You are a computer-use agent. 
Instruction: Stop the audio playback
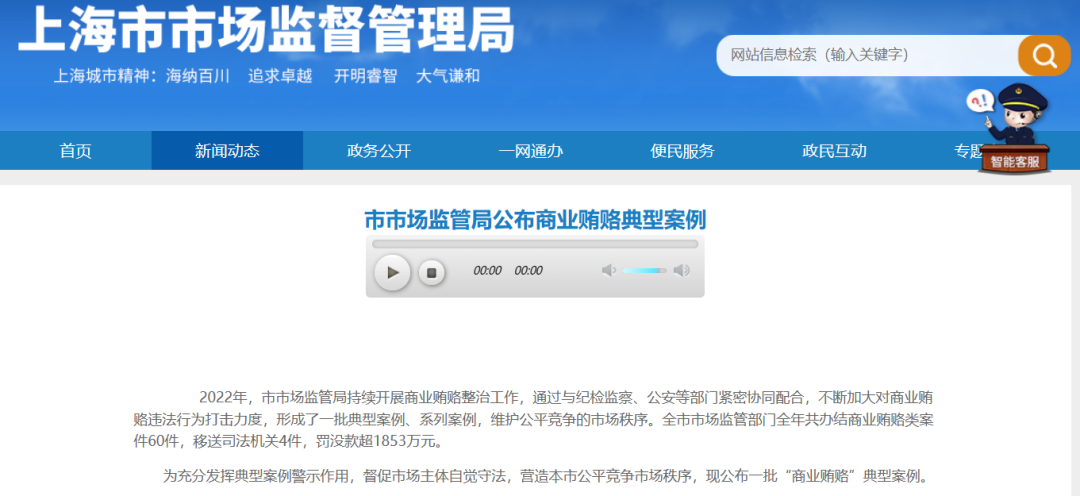point(432,273)
